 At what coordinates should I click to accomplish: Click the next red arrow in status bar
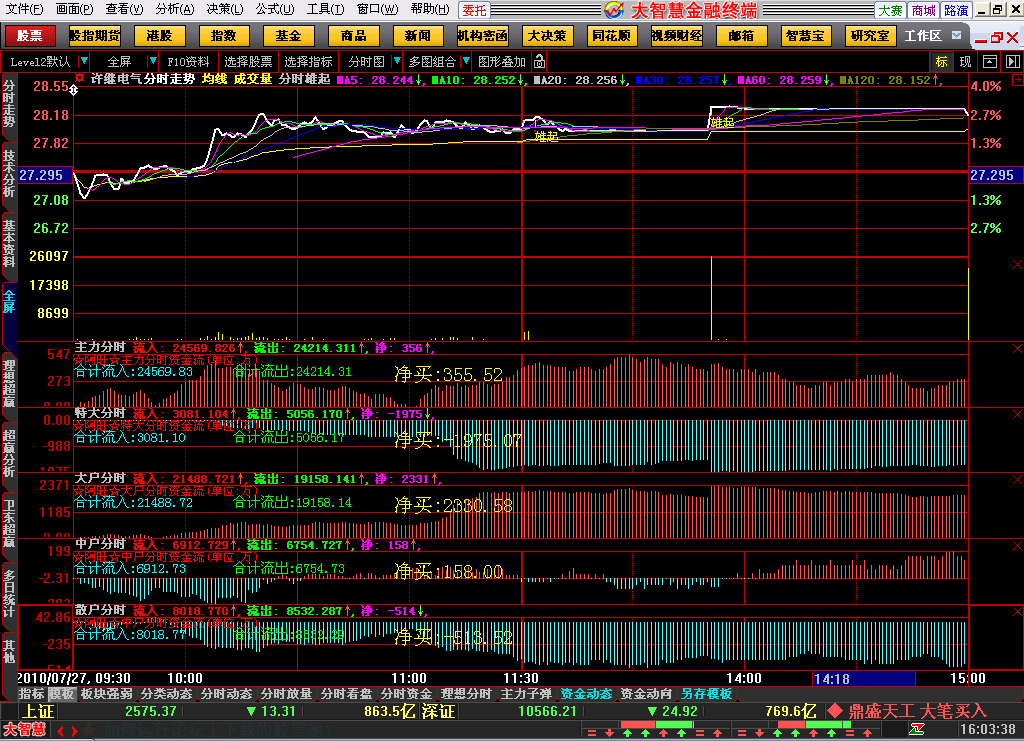74,731
